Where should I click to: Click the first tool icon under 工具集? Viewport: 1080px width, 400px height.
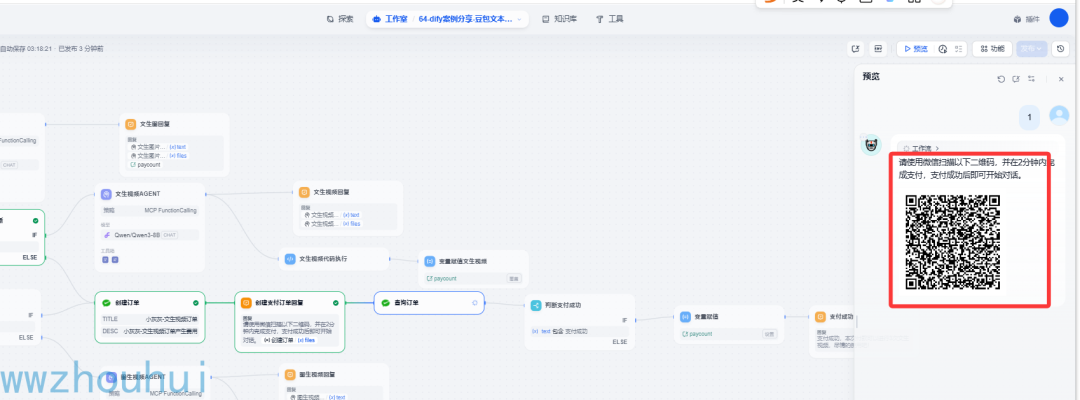point(105,260)
